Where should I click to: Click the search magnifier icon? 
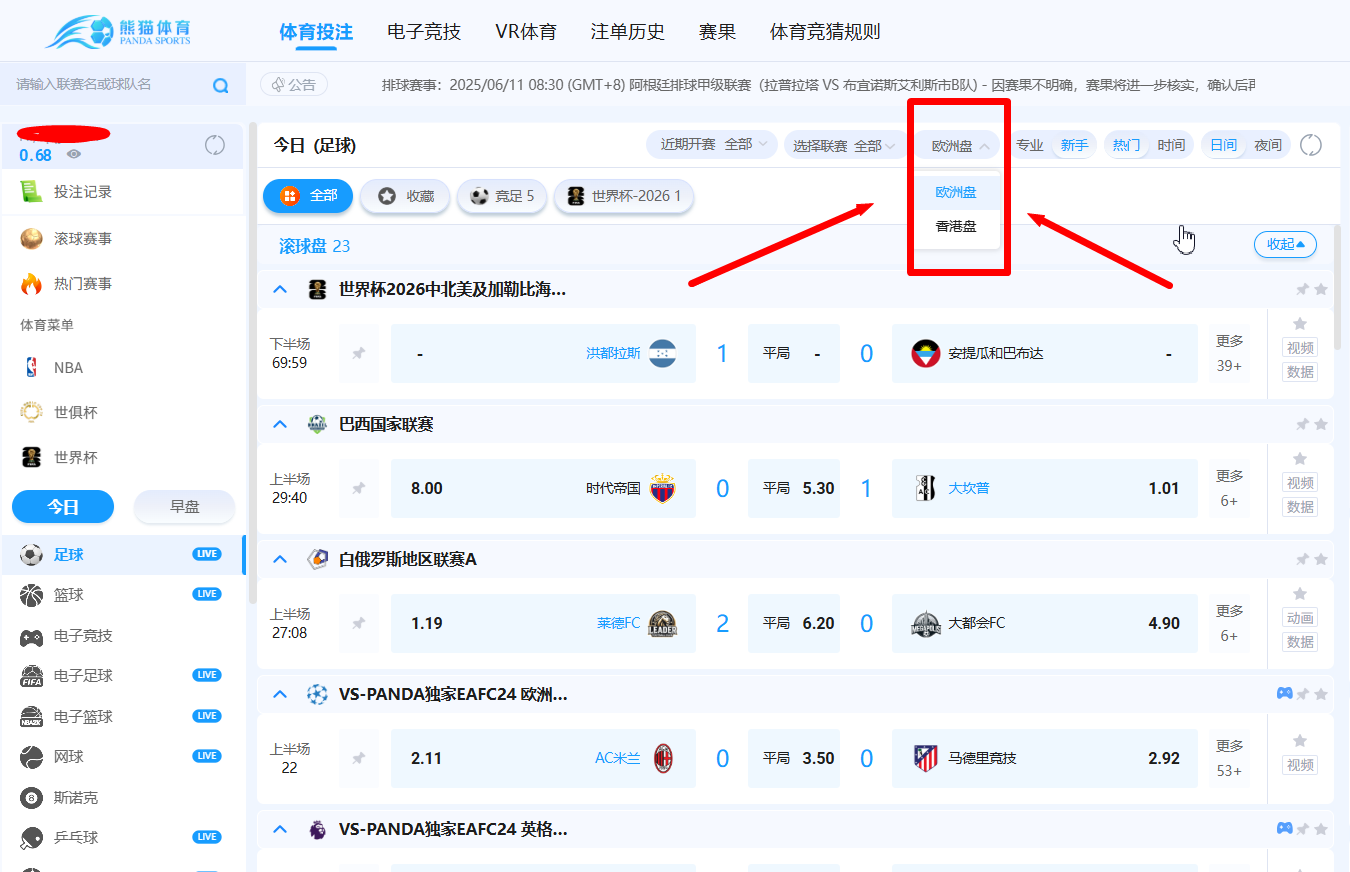(221, 85)
